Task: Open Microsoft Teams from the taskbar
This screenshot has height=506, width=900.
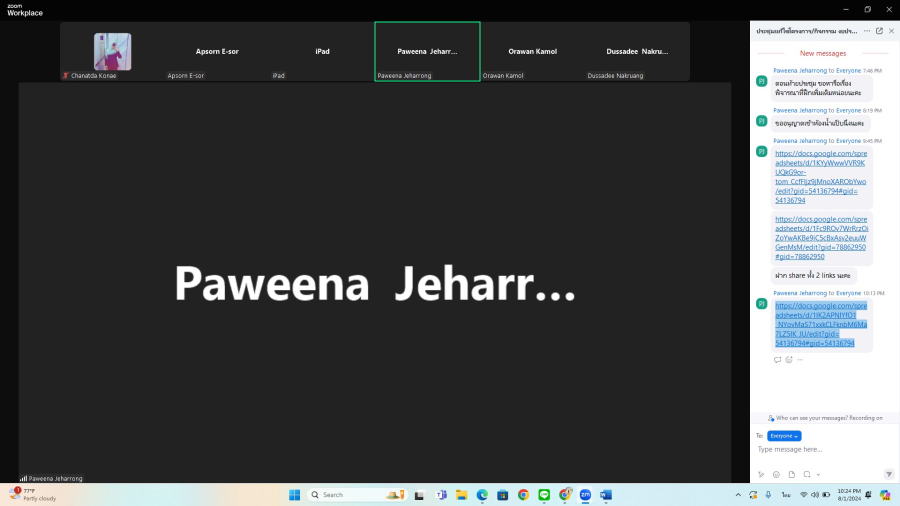Action: coord(441,495)
